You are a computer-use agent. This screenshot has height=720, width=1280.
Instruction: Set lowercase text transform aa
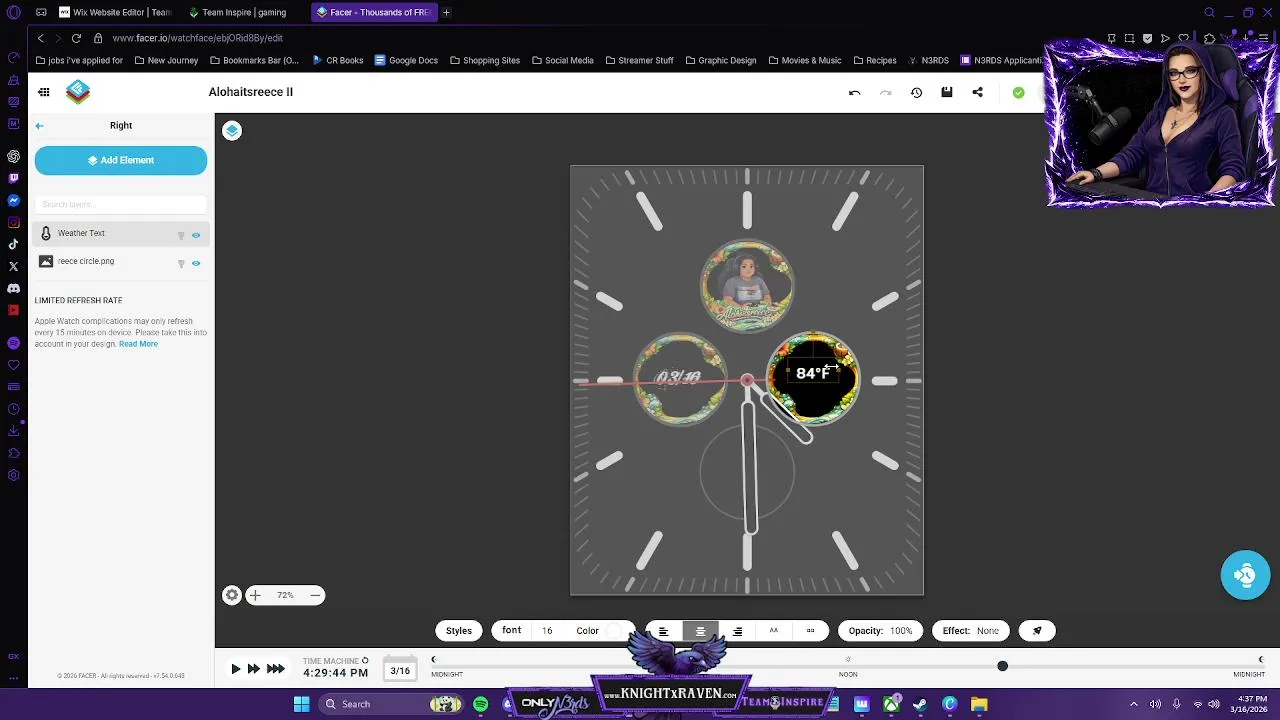(x=810, y=631)
